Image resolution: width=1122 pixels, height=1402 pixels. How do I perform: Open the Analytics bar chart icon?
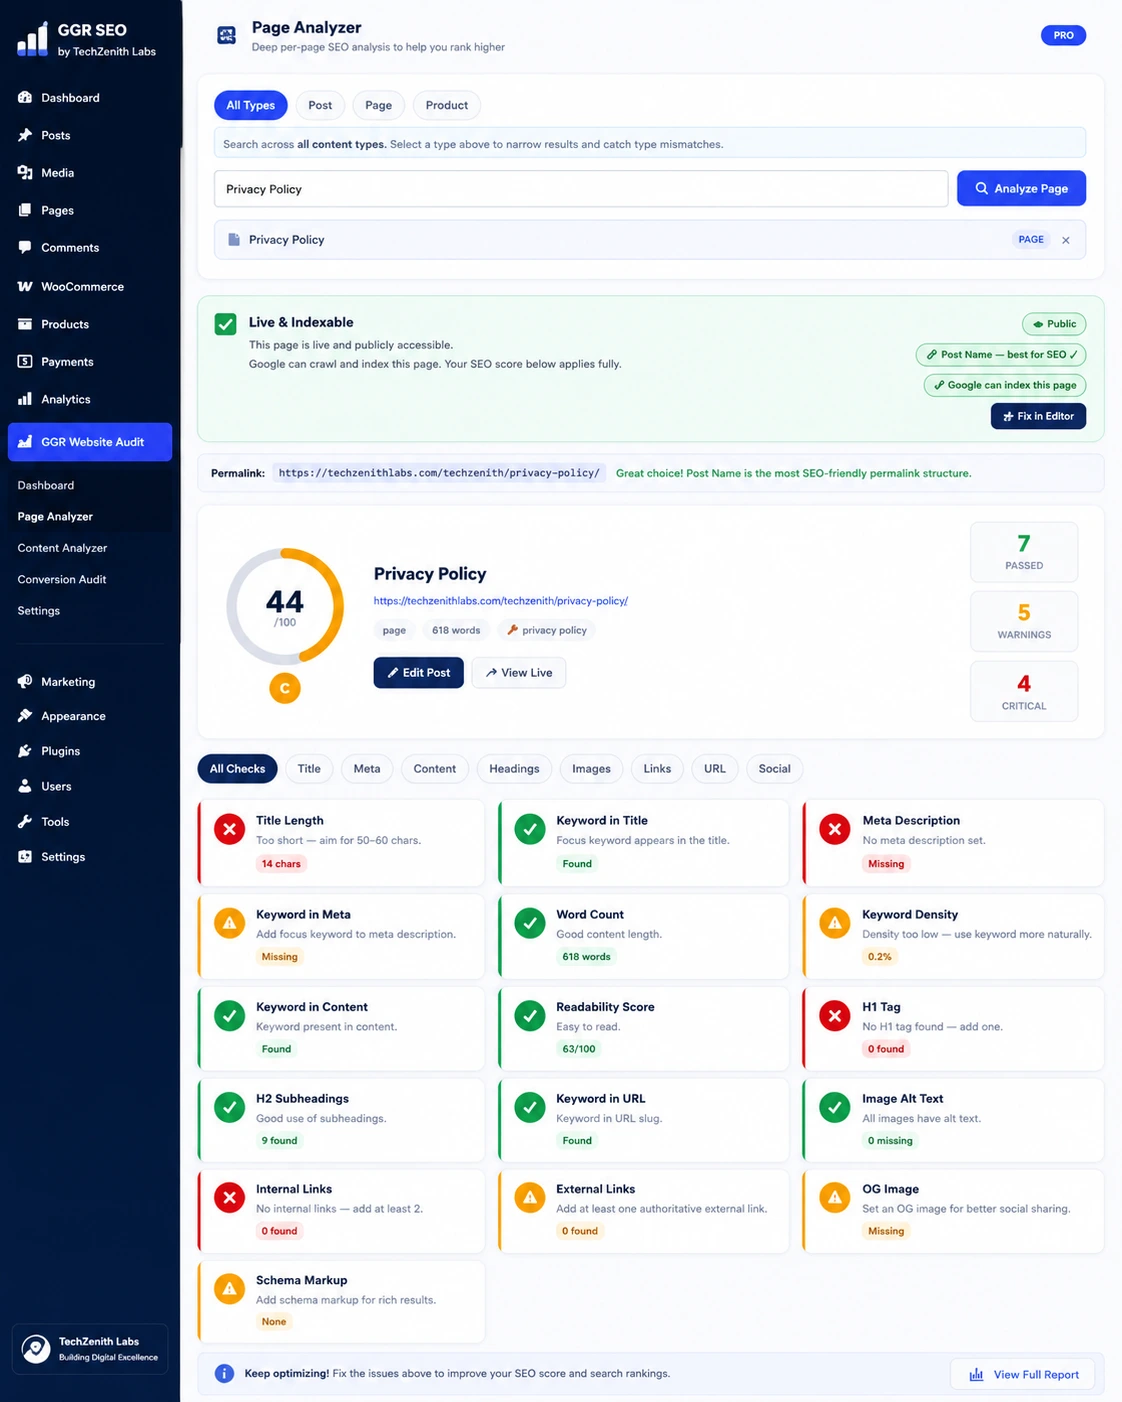[x=25, y=399]
